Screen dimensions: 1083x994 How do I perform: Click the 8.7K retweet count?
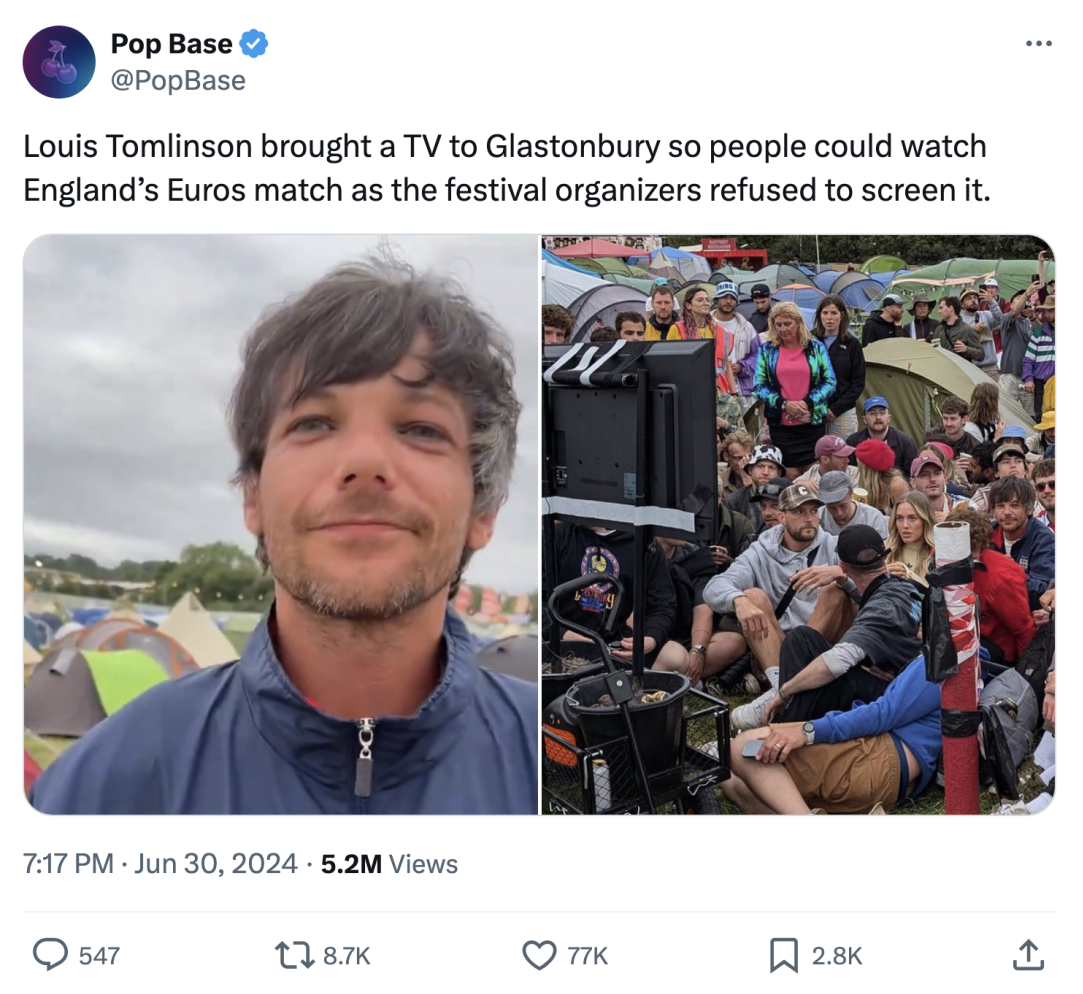tap(347, 956)
